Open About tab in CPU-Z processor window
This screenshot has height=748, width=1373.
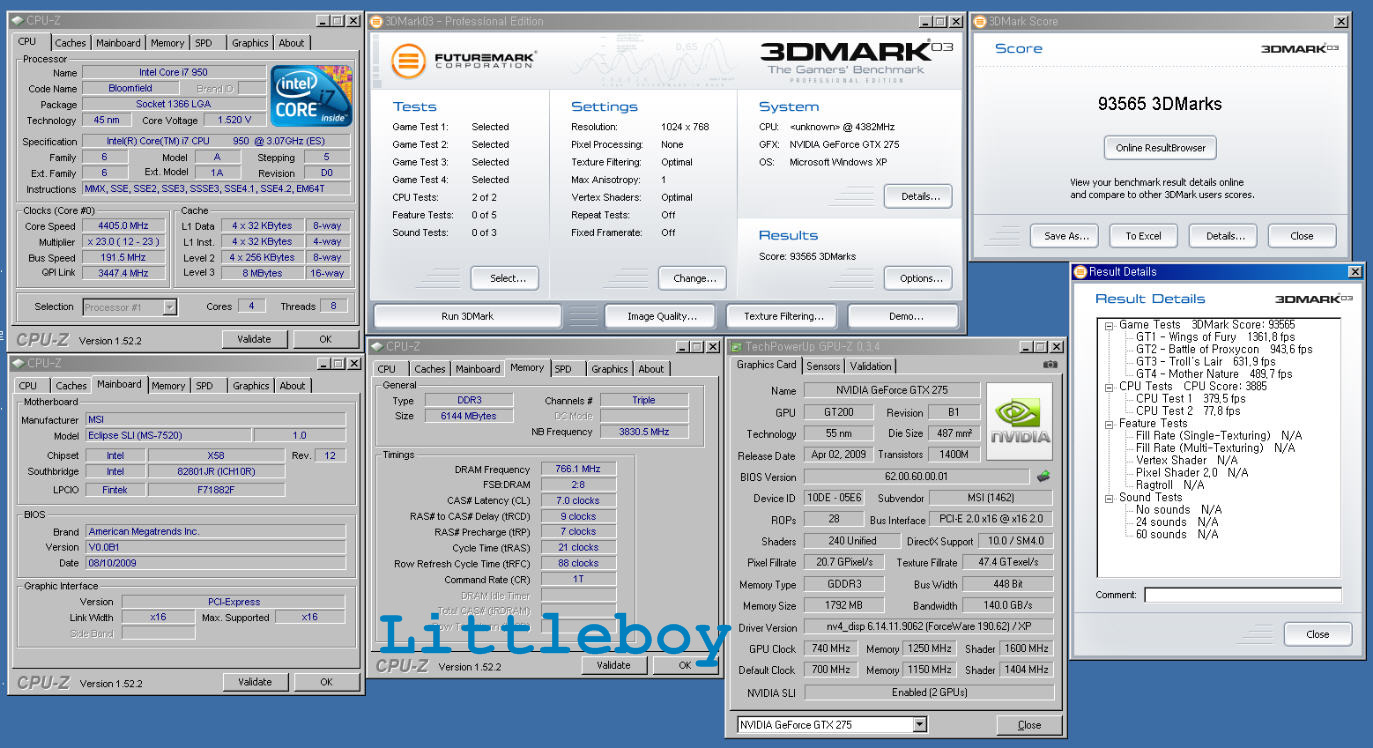[x=291, y=43]
